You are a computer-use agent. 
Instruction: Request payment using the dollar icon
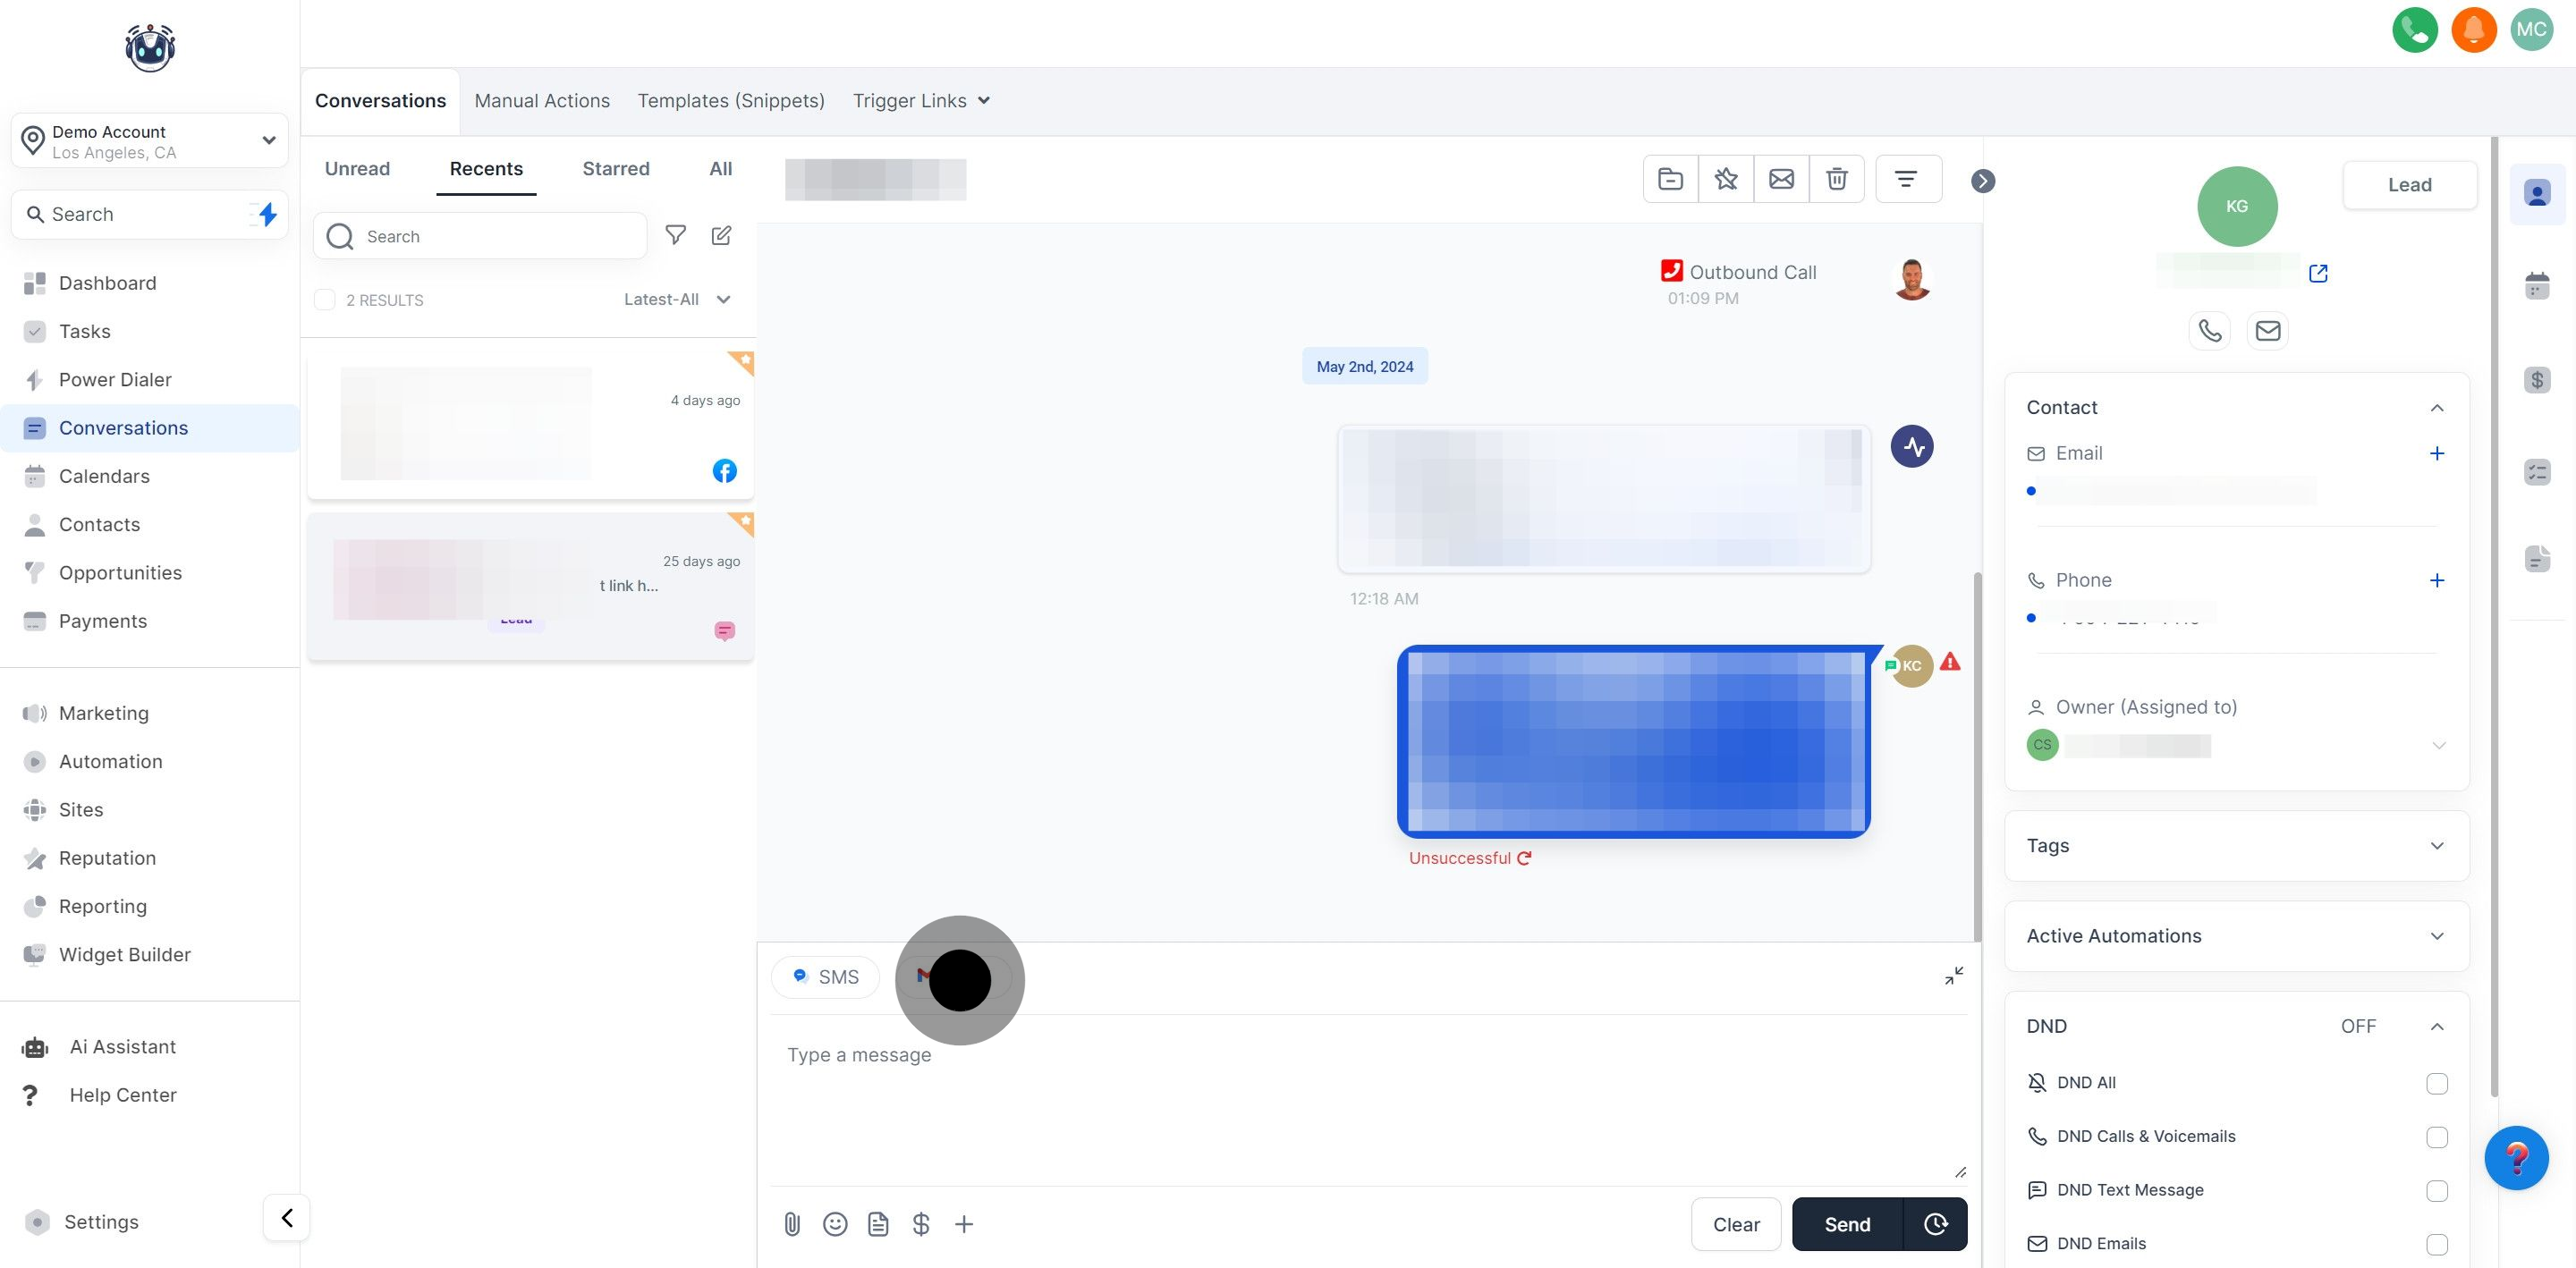click(921, 1224)
